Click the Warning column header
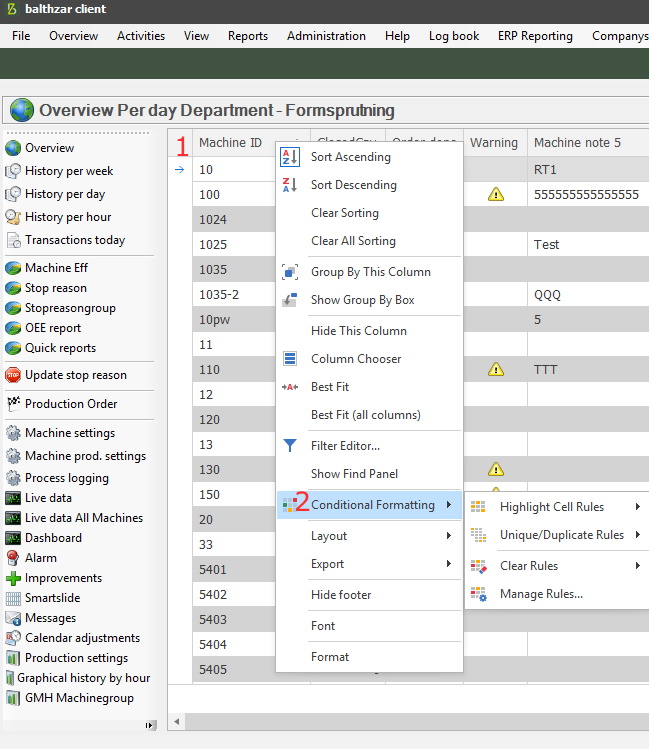The image size is (649, 749). (495, 143)
